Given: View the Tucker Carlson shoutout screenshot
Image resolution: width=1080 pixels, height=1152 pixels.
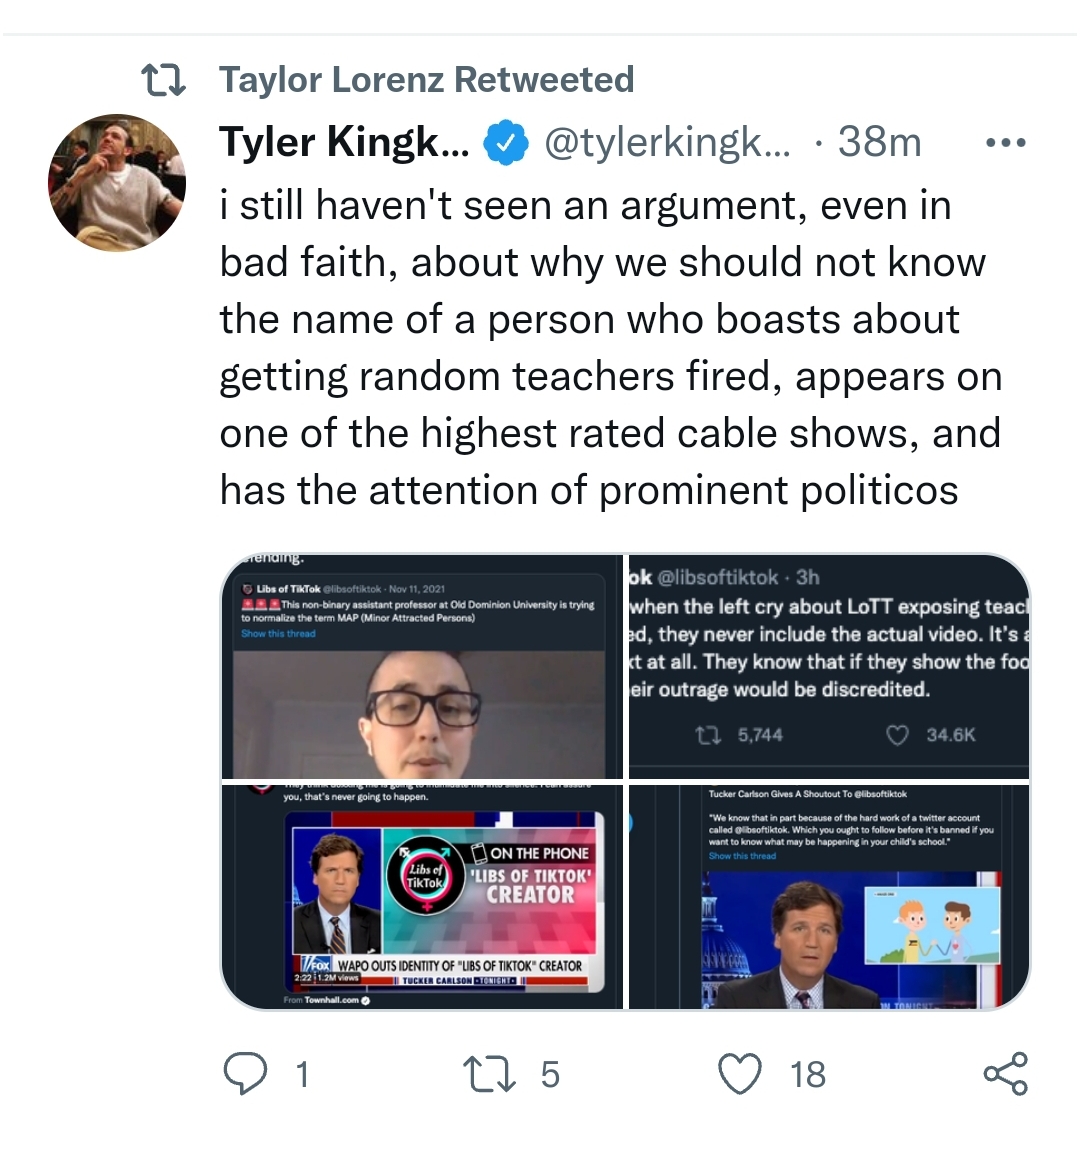Looking at the screenshot, I should point(829,897).
